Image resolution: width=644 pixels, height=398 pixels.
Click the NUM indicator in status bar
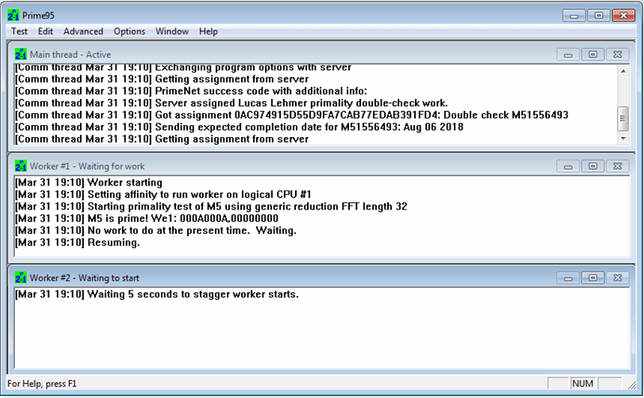click(x=582, y=384)
